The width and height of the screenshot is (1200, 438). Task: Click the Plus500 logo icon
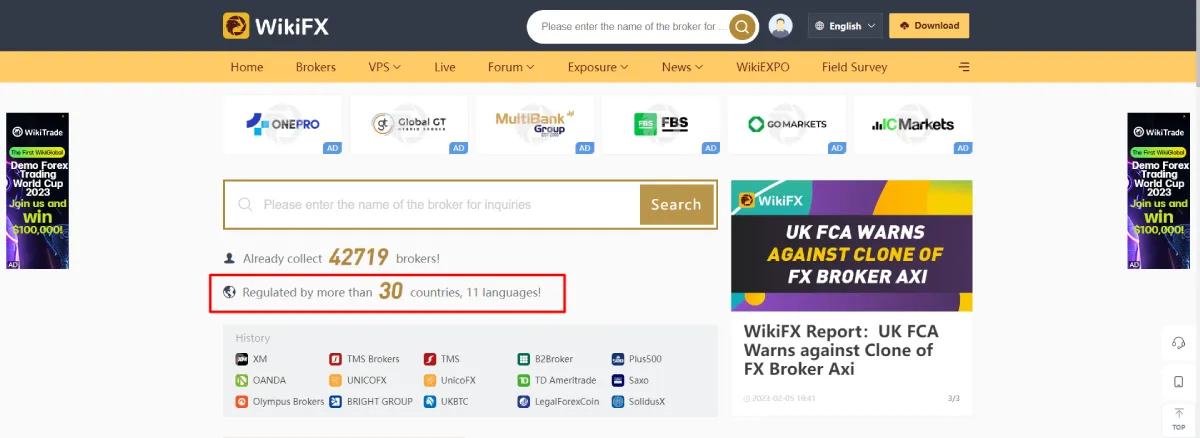617,359
